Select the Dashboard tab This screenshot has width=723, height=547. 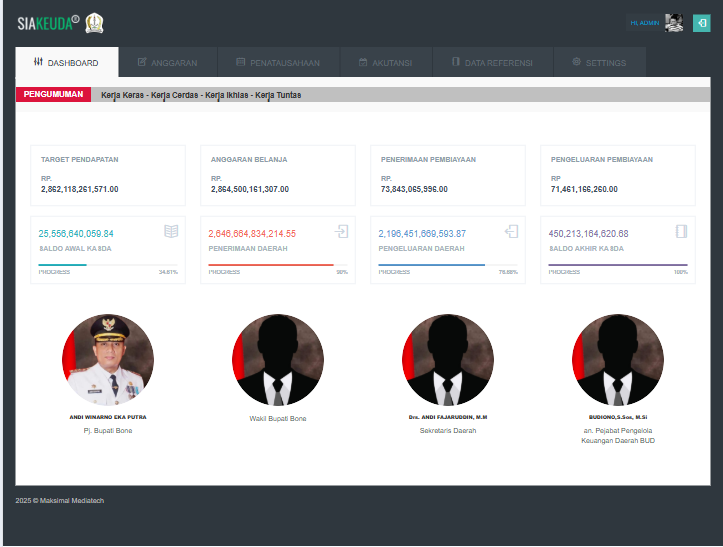pos(66,62)
